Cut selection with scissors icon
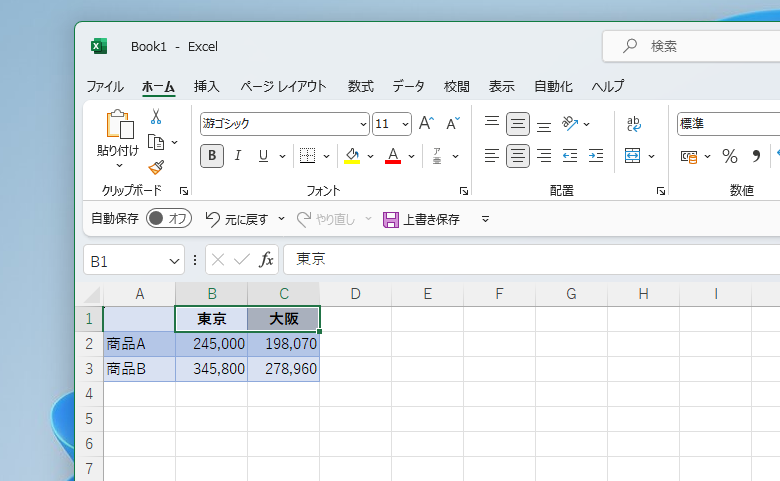The width and height of the screenshot is (780, 481). coord(156,116)
